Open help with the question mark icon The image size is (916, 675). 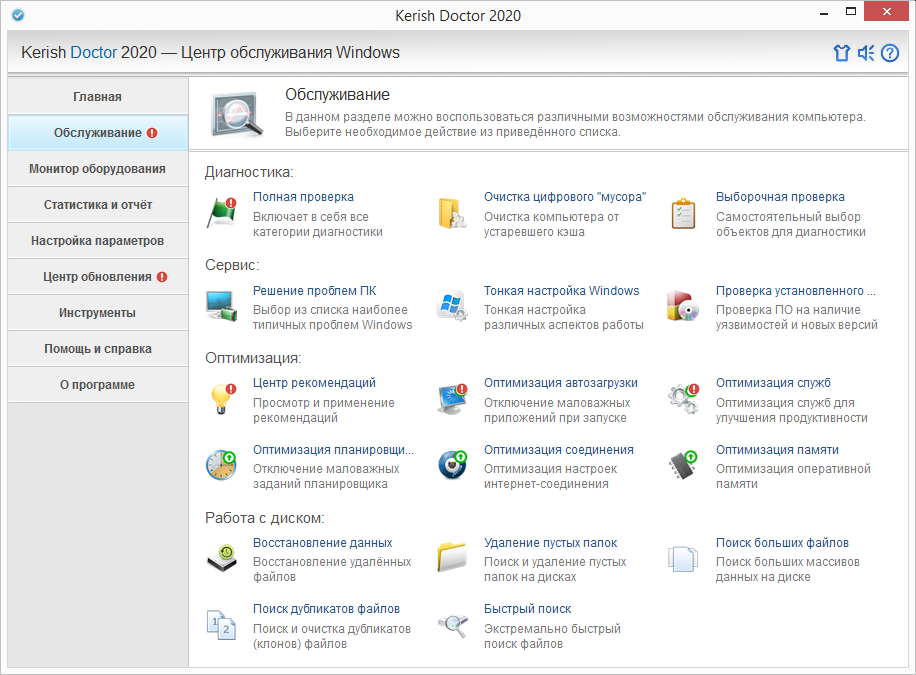[890, 53]
